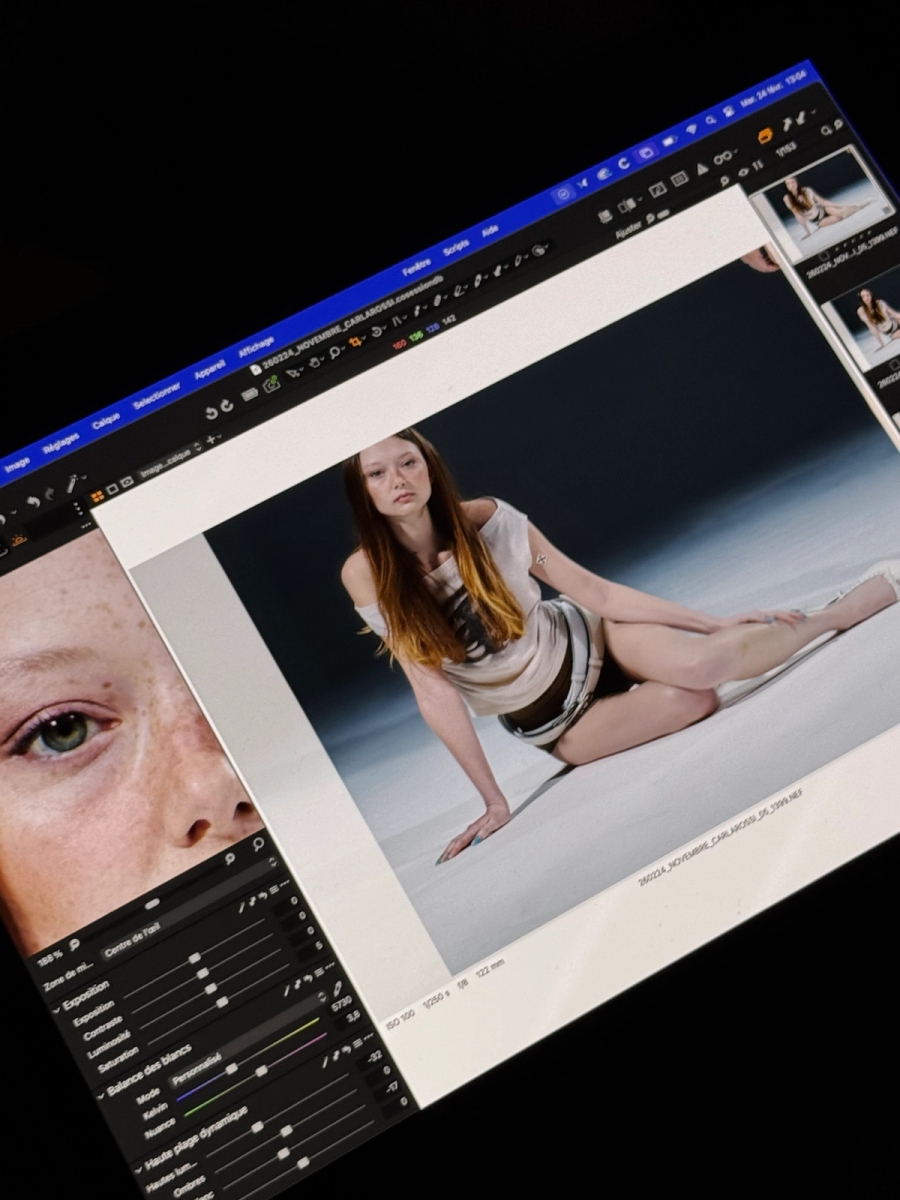Image resolution: width=900 pixels, height=1200 pixels.
Task: Click the browser search magnifier icon
Action: click(x=826, y=130)
